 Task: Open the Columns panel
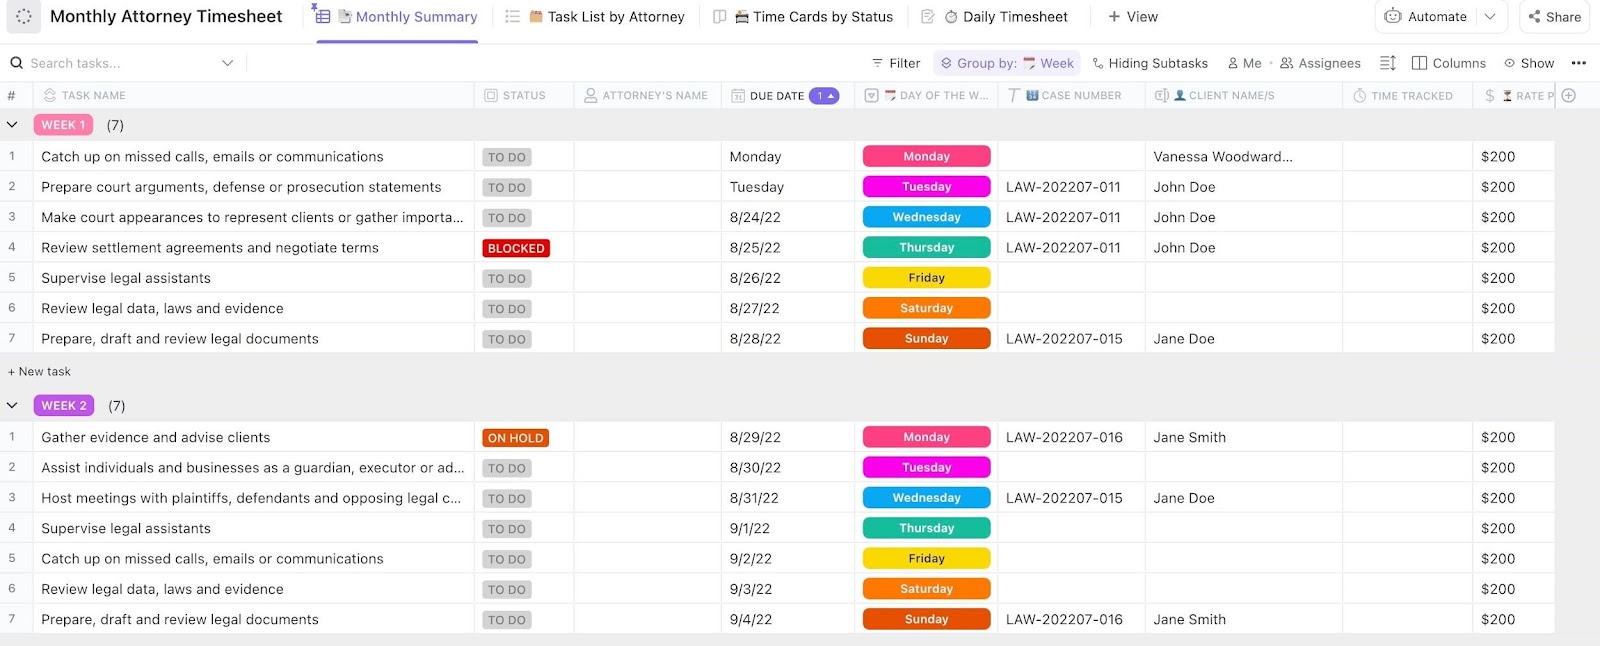(1448, 63)
